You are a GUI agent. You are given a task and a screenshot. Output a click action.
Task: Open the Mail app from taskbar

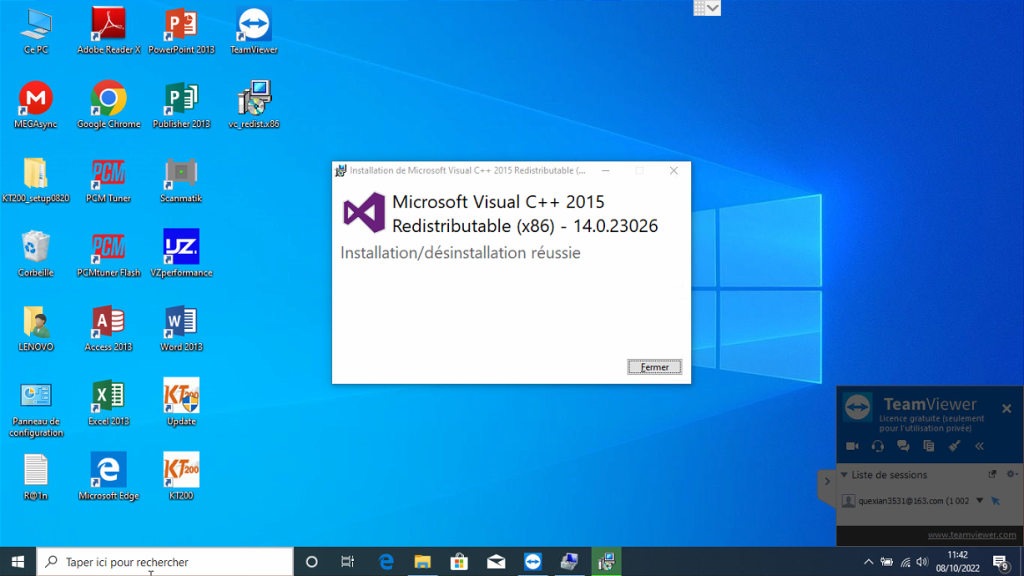tap(496, 562)
